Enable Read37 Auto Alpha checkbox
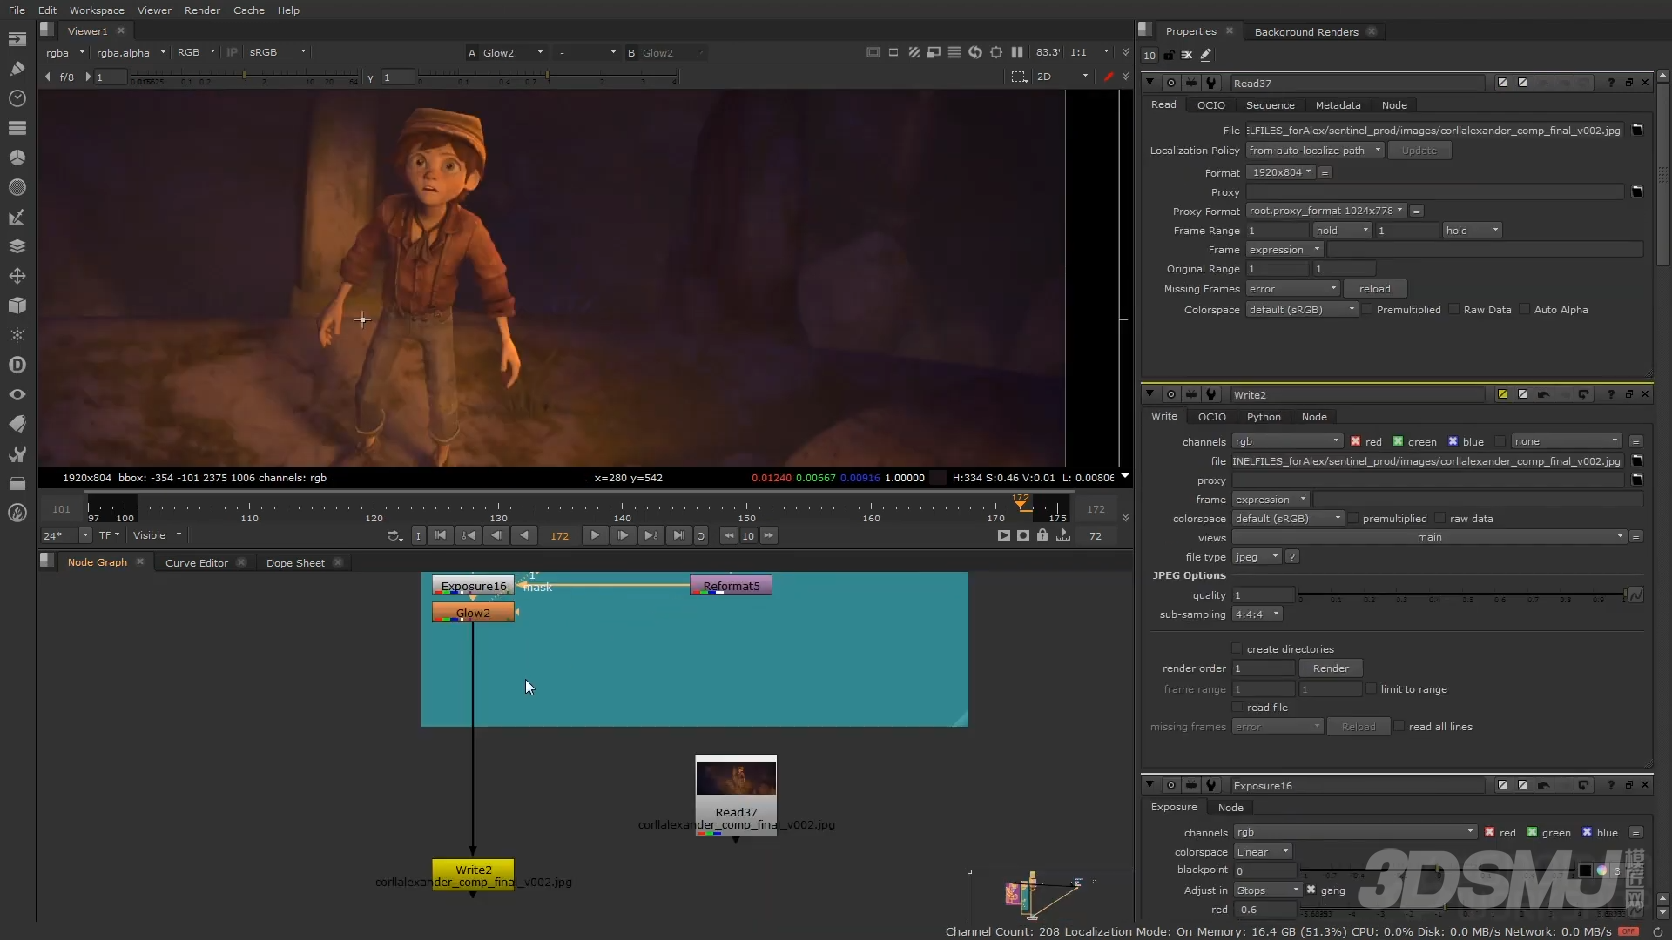1672x940 pixels. (x=1525, y=309)
